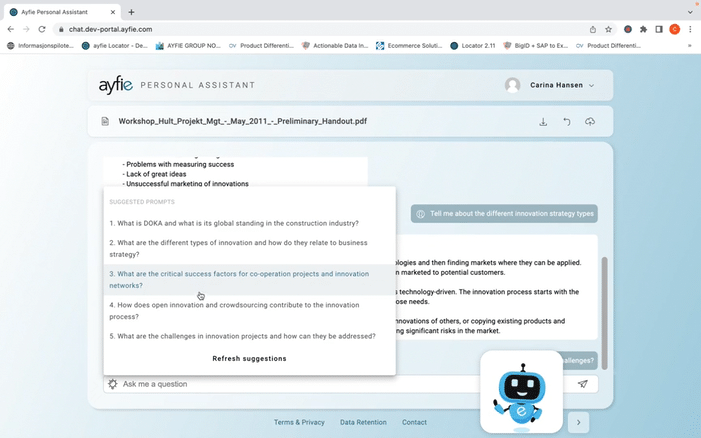This screenshot has width=701, height=438.
Task: Open the Terms & Privacy link
Action: (299, 422)
